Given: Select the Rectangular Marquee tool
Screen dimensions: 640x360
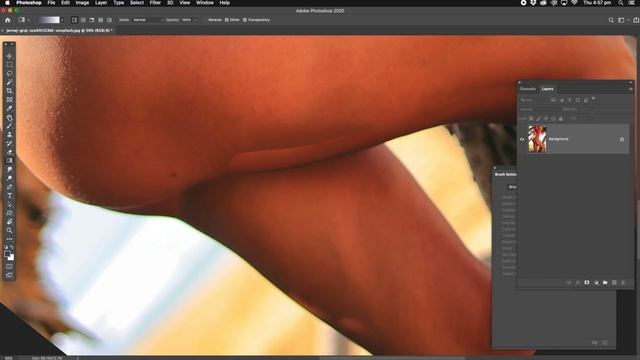Looking at the screenshot, I should [x=9, y=64].
